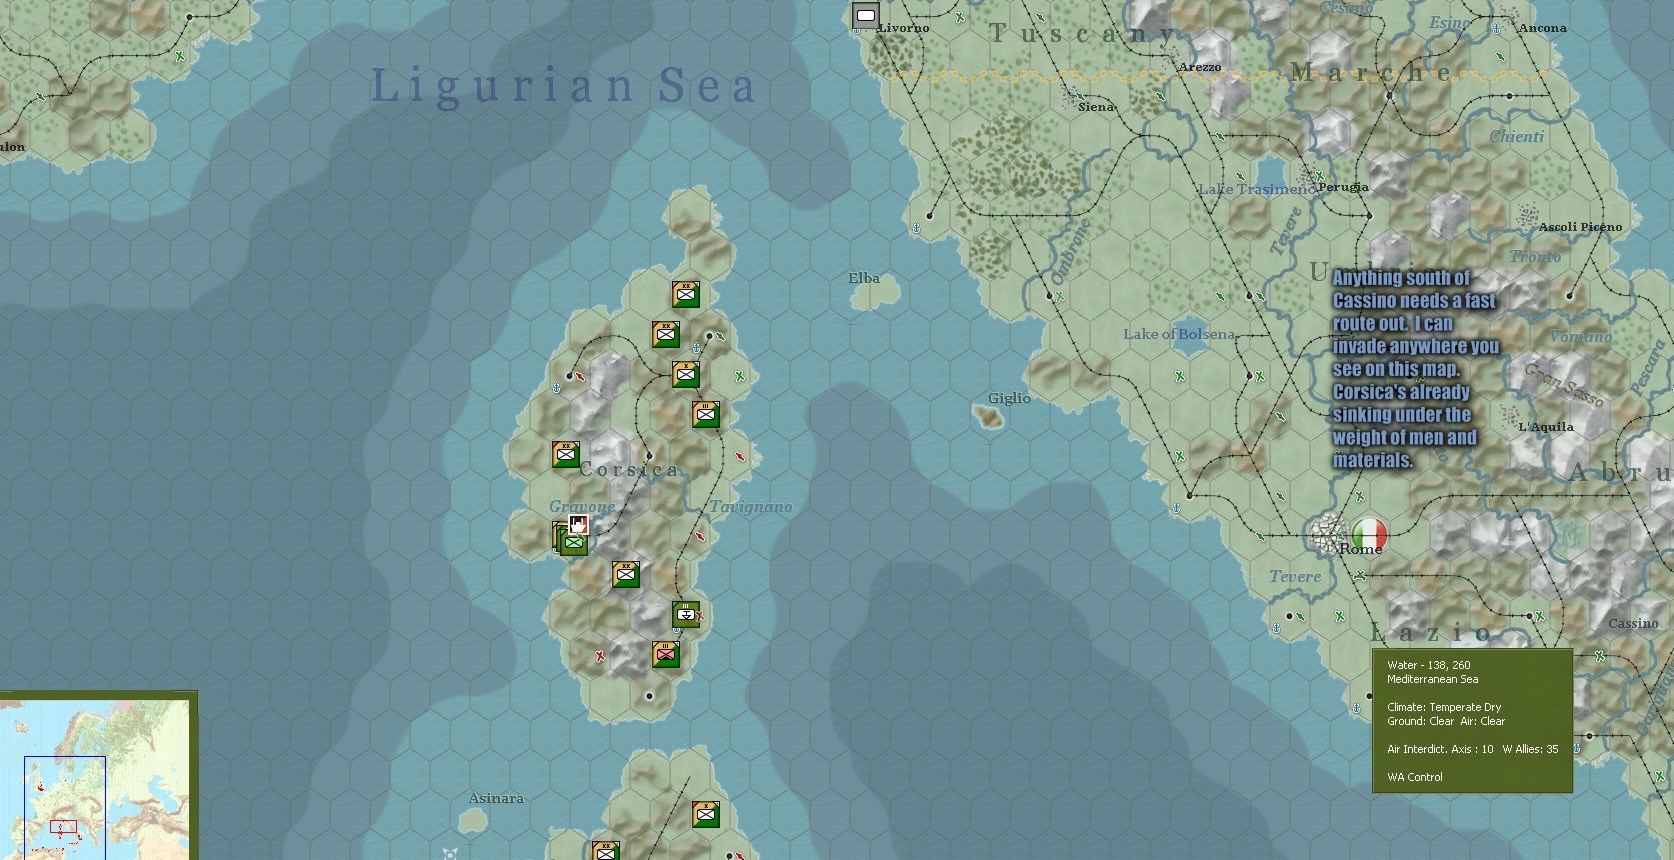Select the northernmost division counter on Corsica
Viewport: 1674px width, 860px height.
686,294
